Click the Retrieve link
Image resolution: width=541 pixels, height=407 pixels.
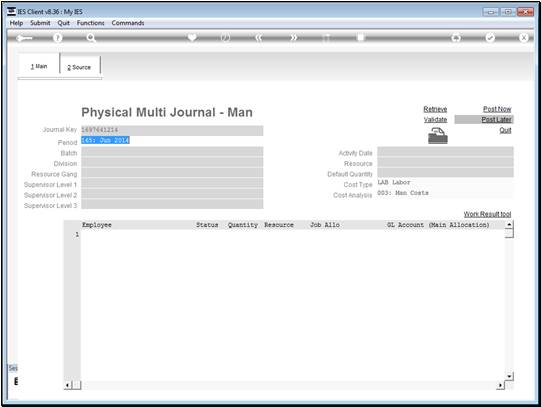(x=435, y=109)
